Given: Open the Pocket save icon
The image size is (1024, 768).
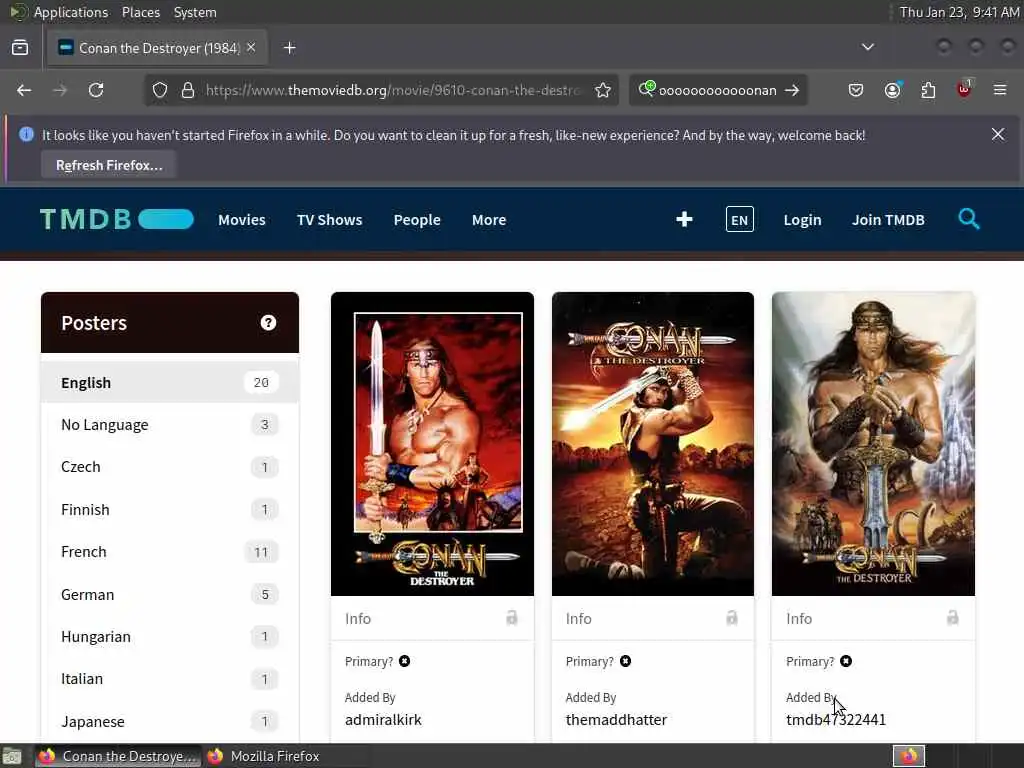Looking at the screenshot, I should click(856, 90).
